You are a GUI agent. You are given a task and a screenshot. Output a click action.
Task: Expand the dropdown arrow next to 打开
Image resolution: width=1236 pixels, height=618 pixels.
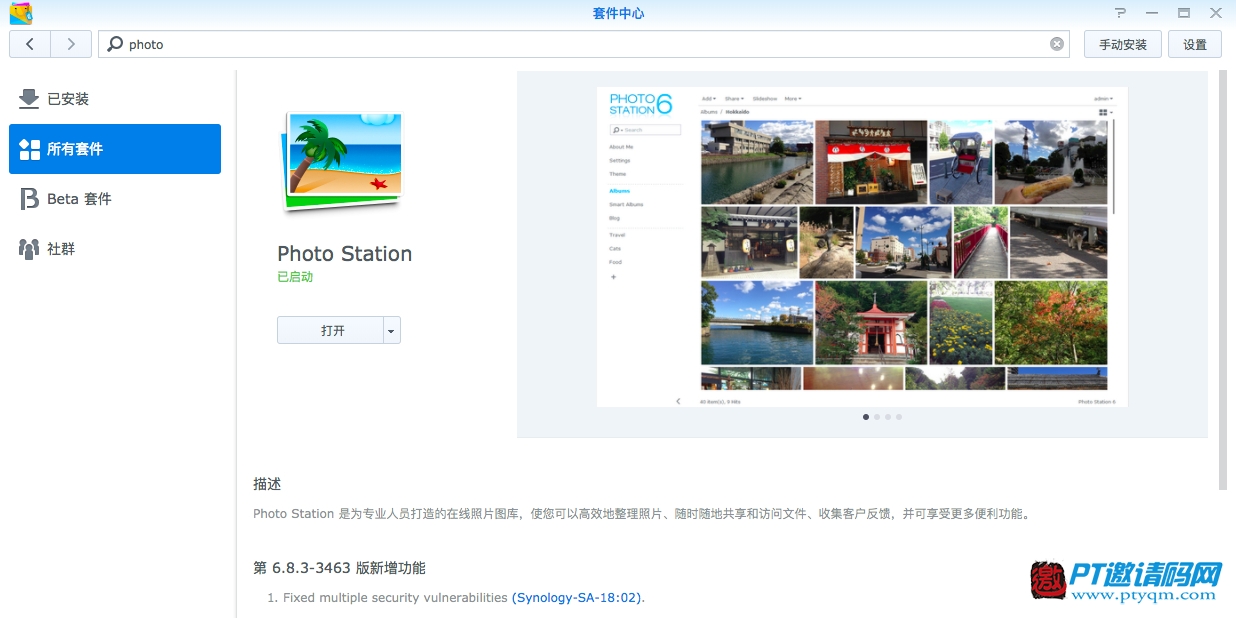392,330
